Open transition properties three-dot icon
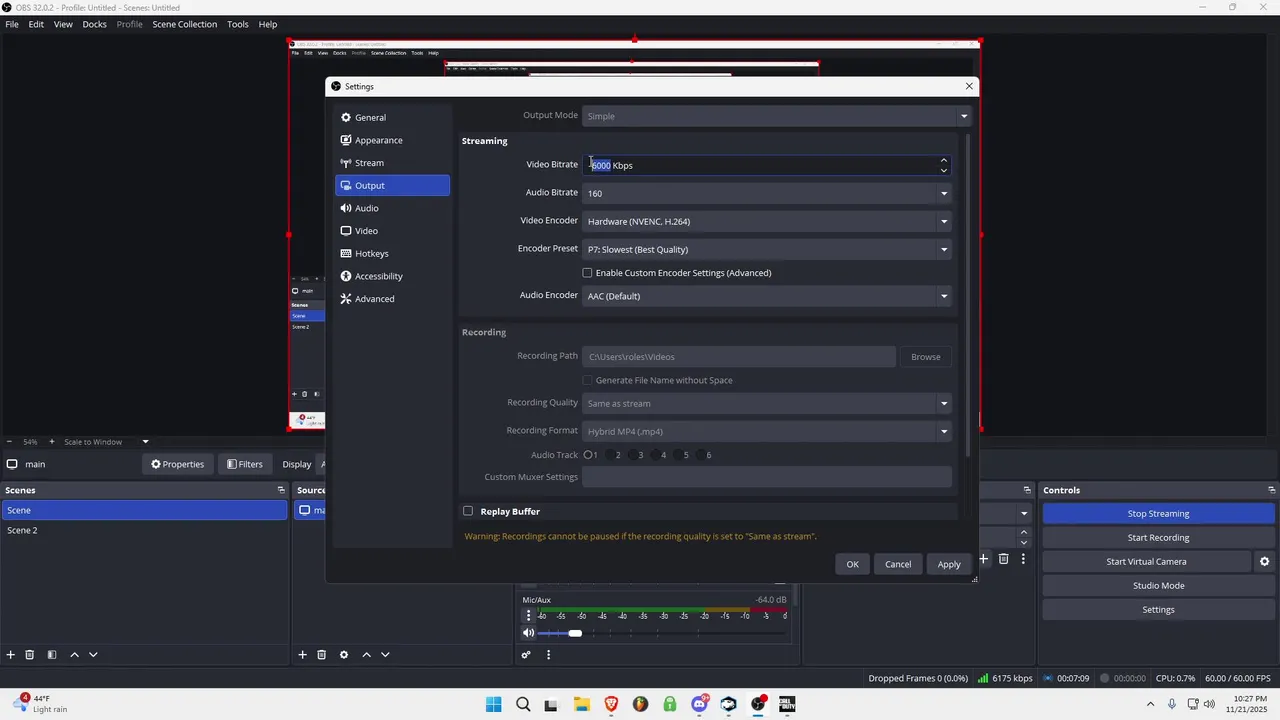 coord(1023,559)
